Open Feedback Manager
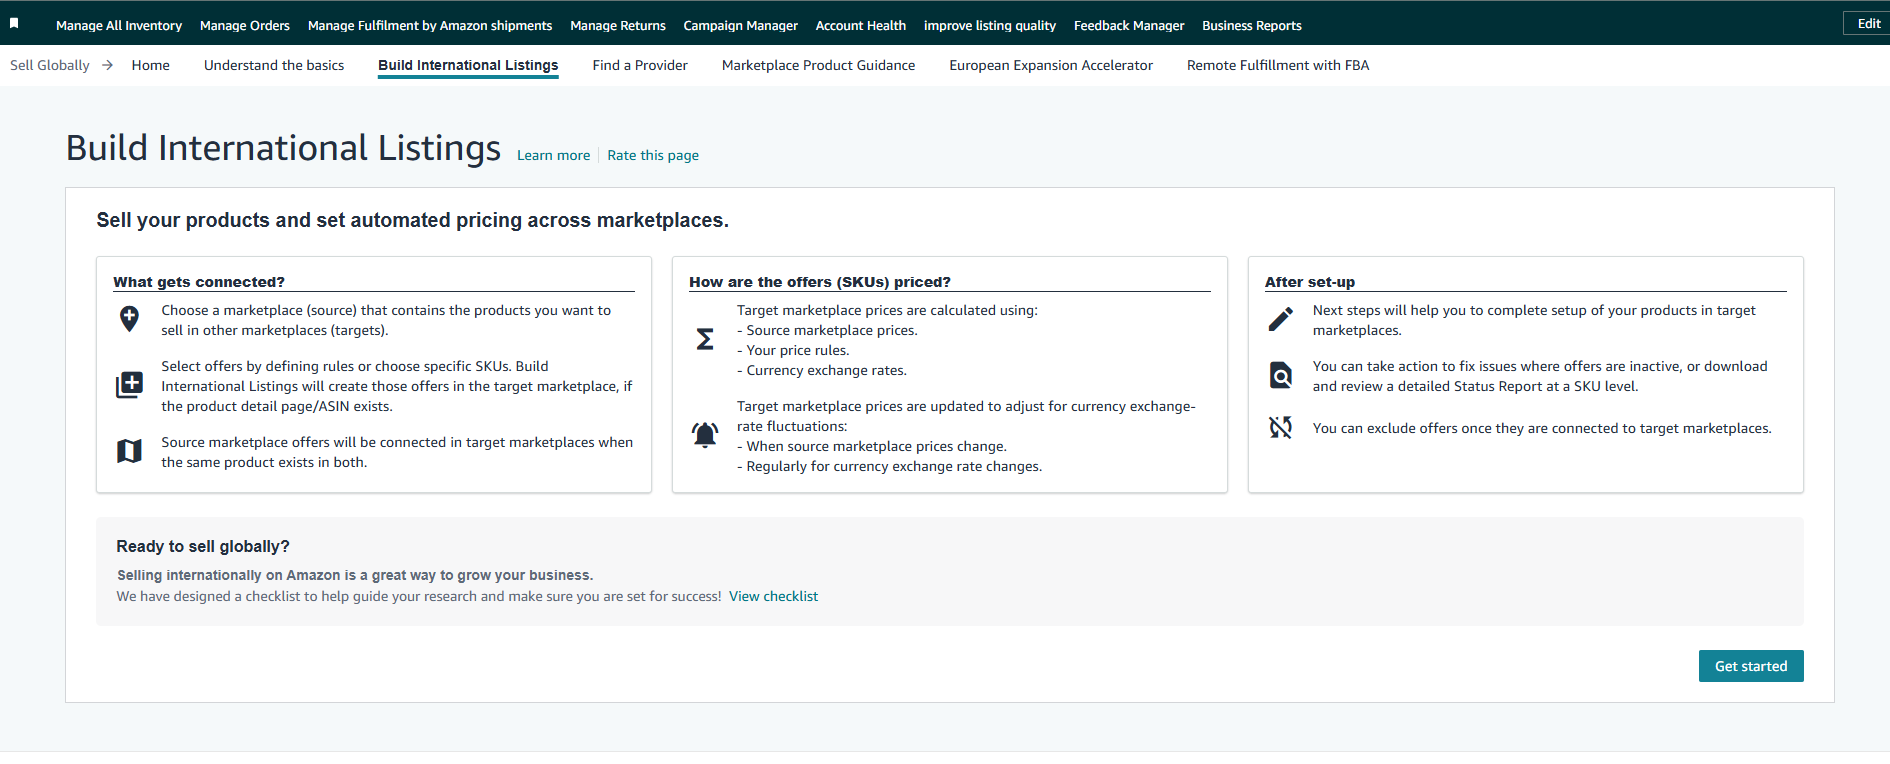Screen dimensions: 1890x764 pos(1129,25)
